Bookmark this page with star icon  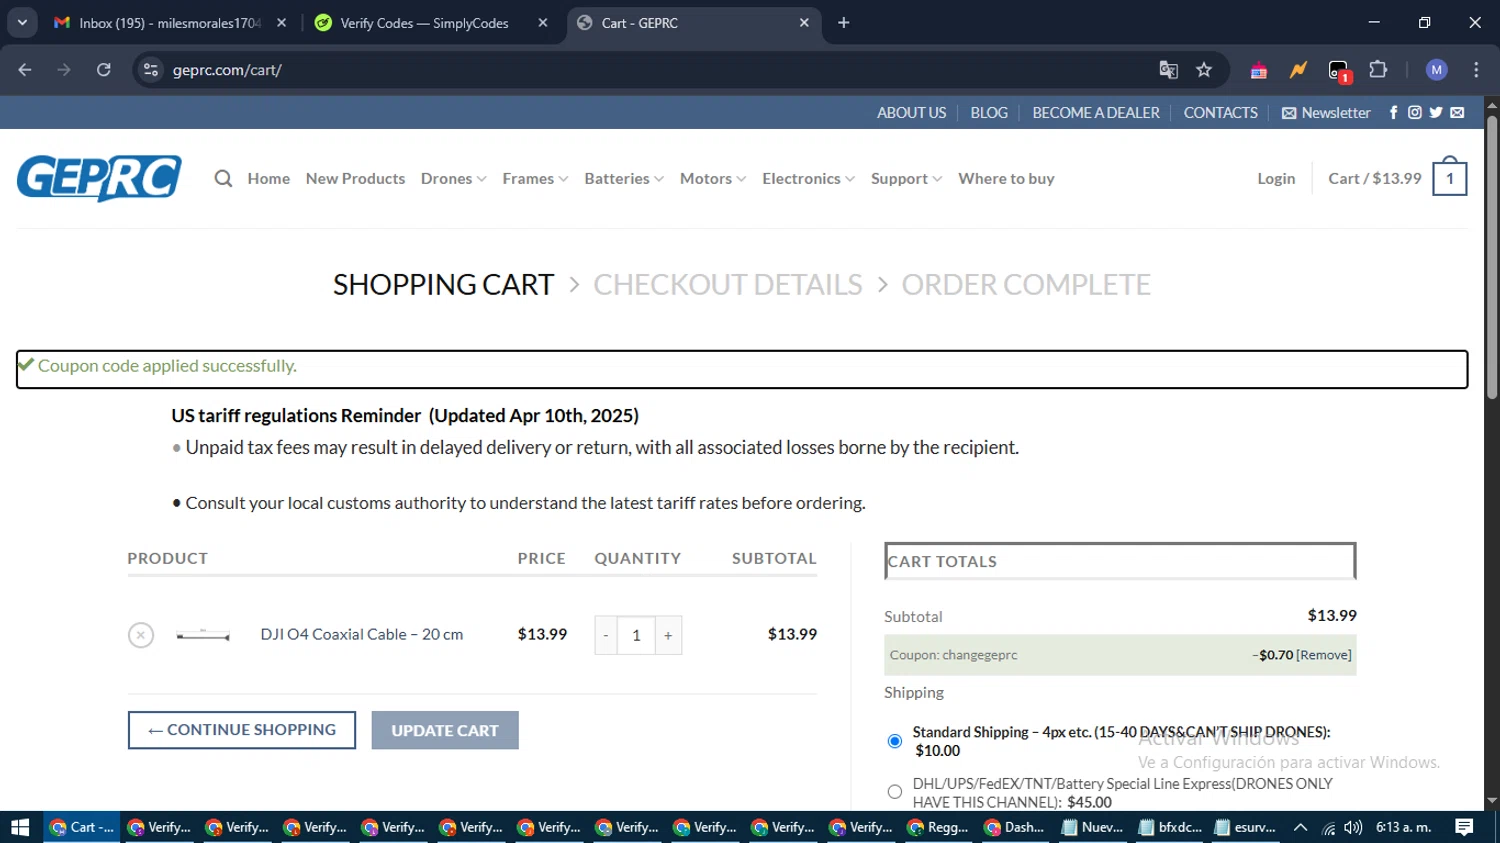(x=1204, y=70)
